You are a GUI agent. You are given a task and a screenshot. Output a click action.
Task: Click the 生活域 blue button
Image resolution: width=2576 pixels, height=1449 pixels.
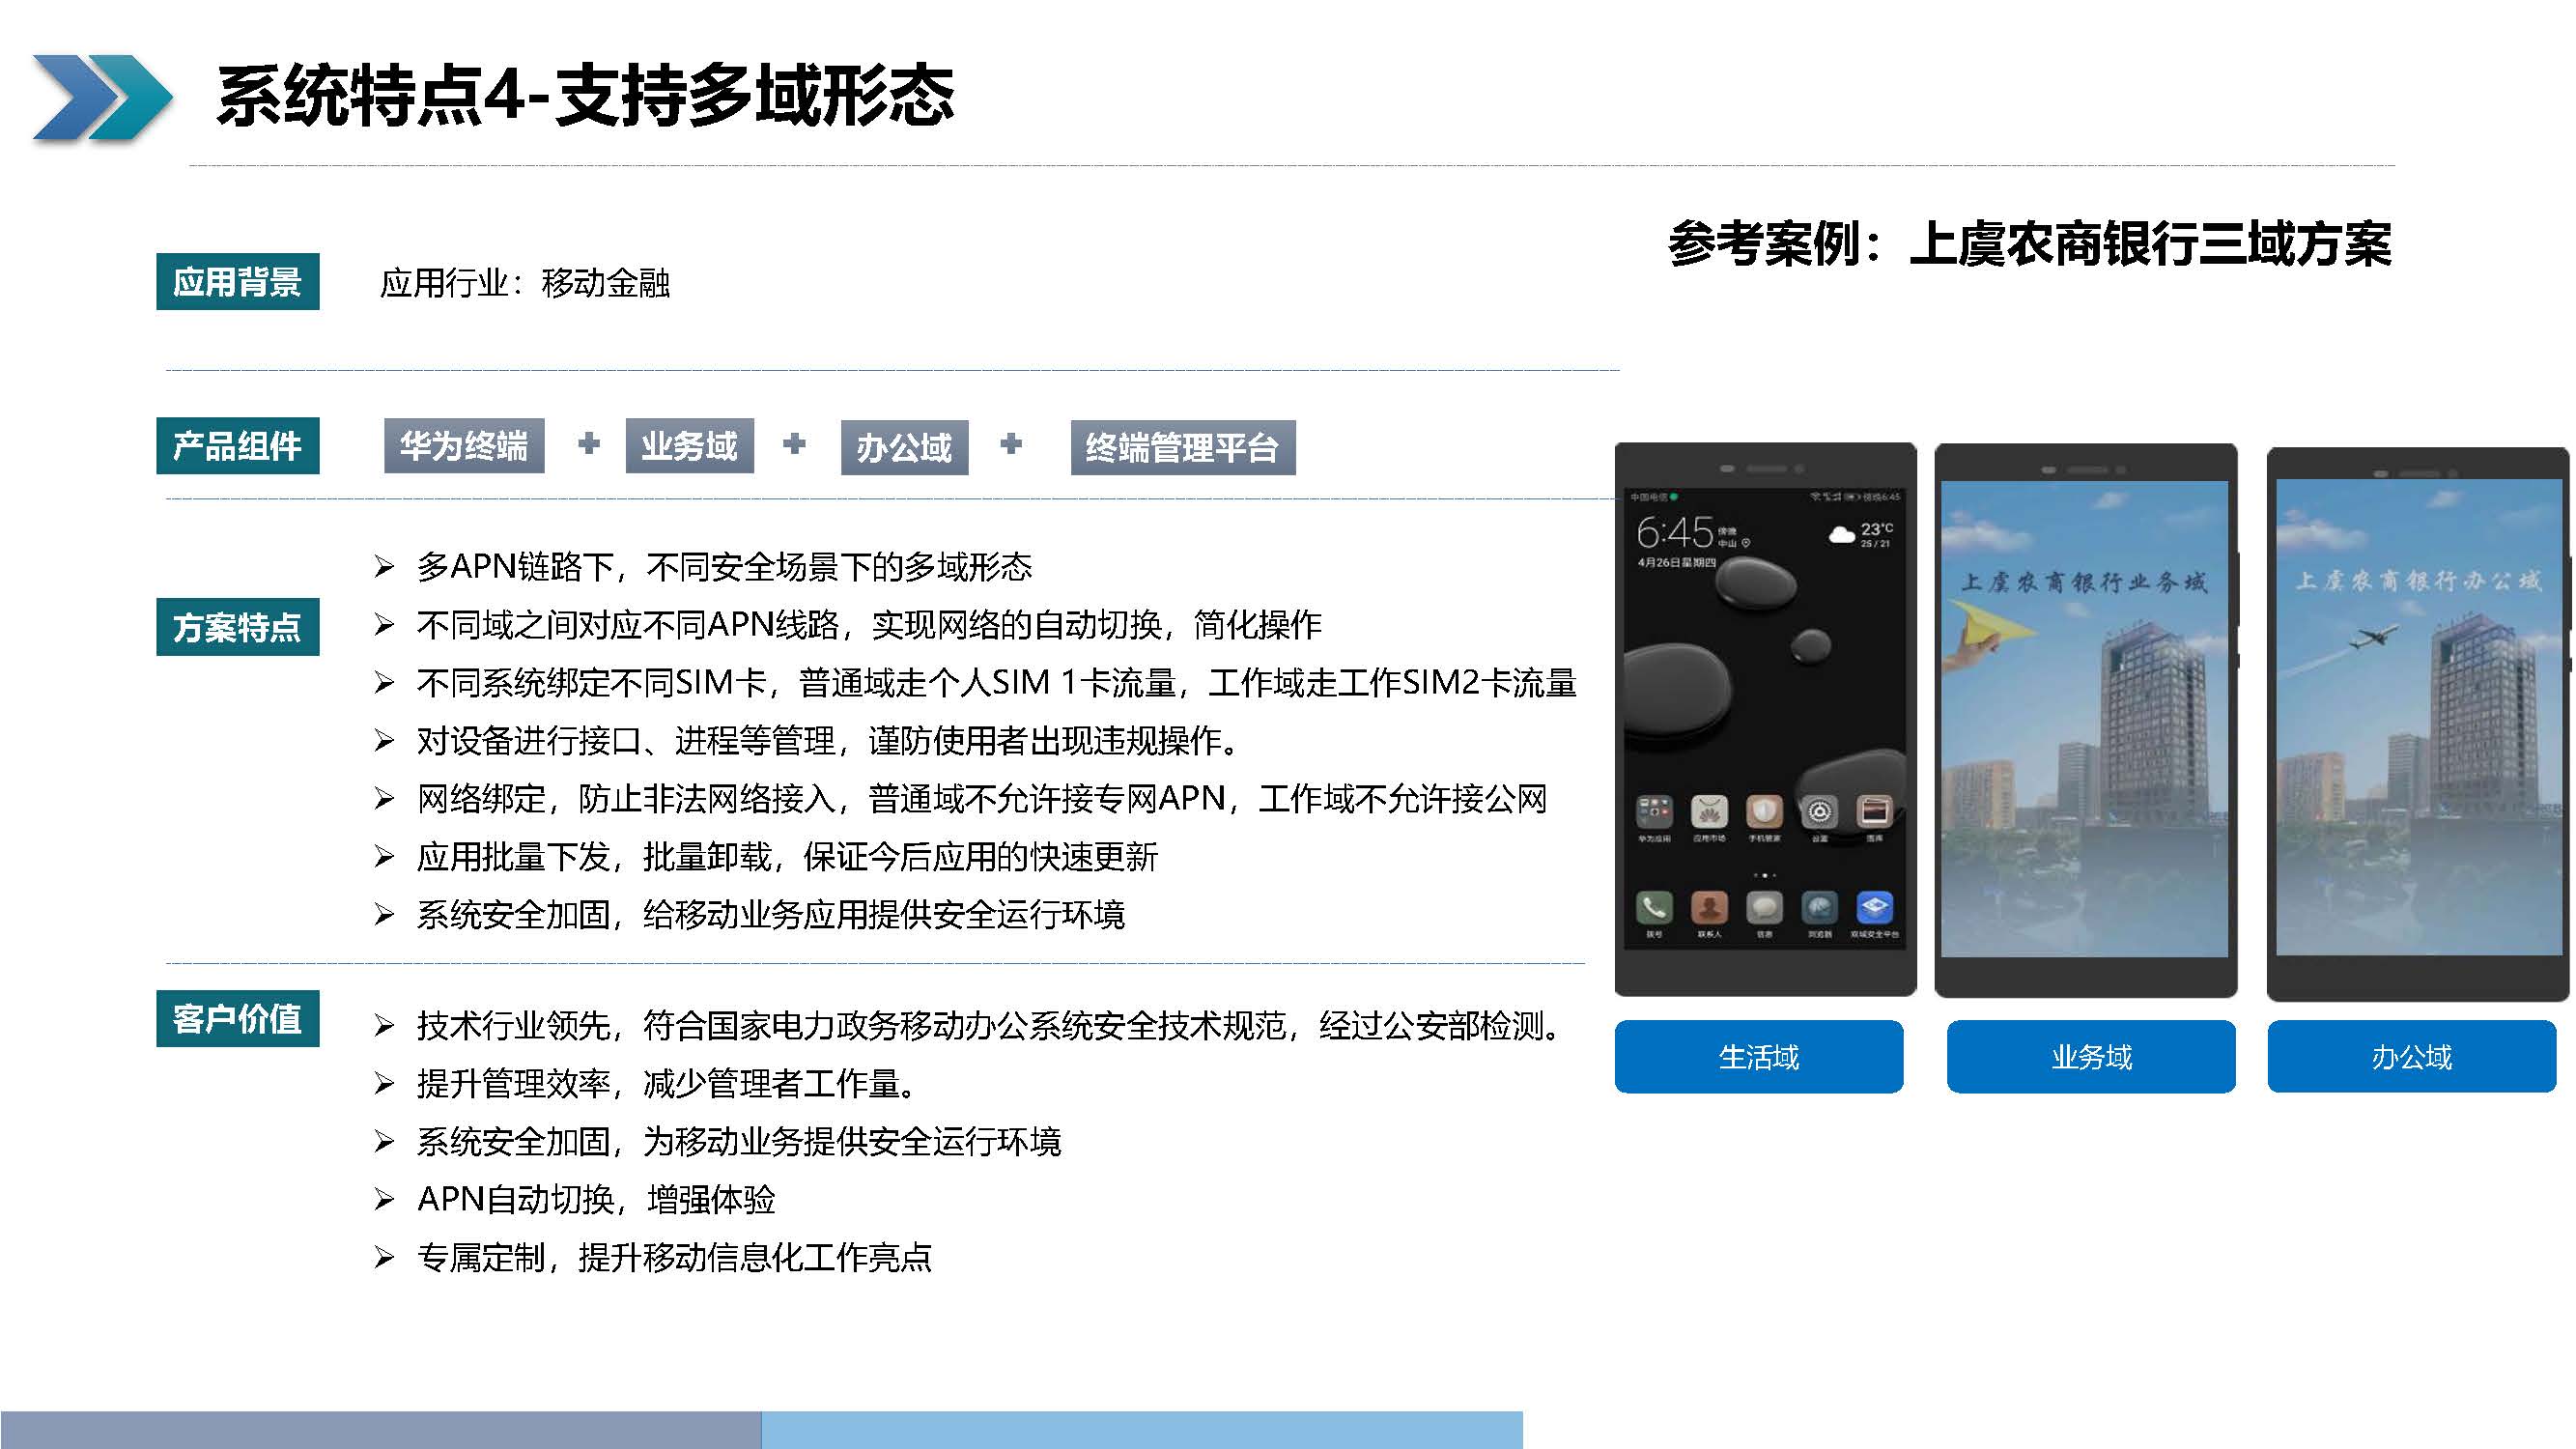pos(1759,1056)
